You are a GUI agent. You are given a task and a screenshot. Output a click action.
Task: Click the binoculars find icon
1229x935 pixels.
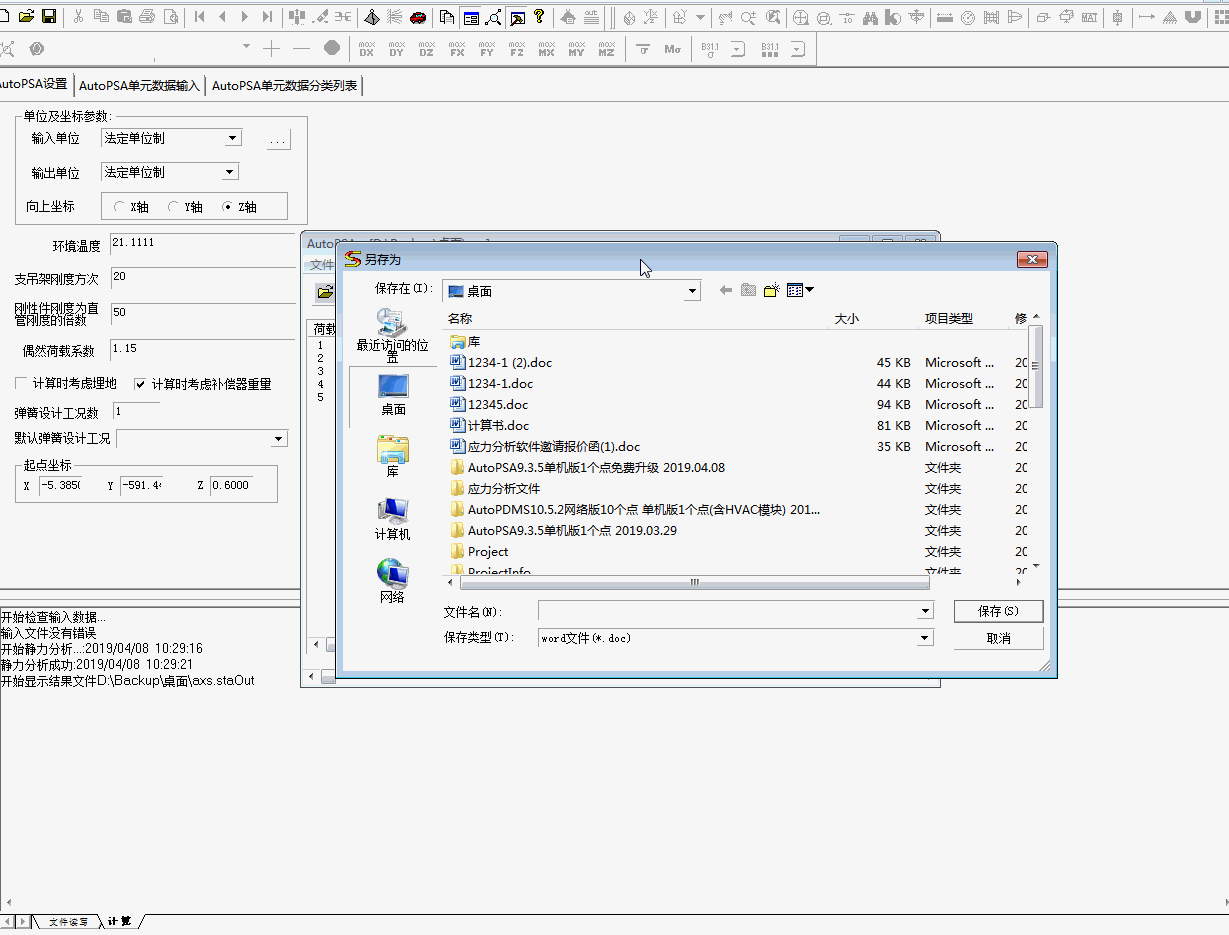[870, 17]
